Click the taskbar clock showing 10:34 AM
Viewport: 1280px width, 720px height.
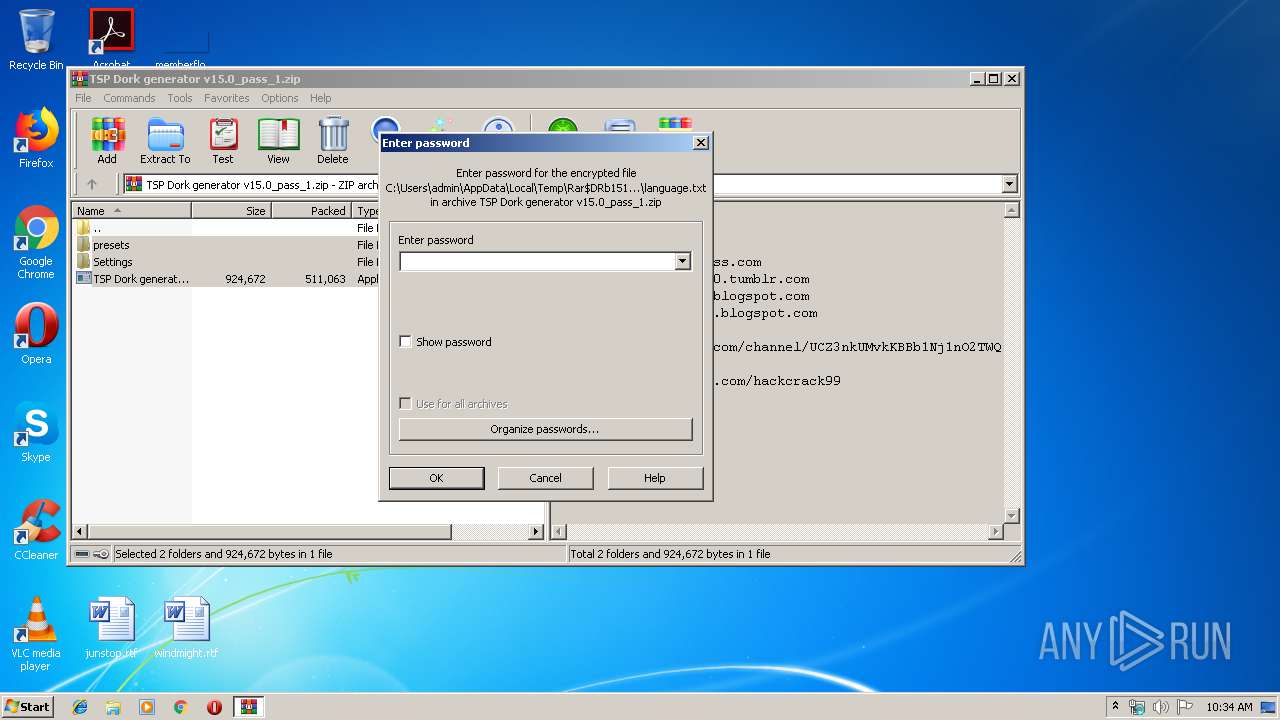[x=1229, y=707]
